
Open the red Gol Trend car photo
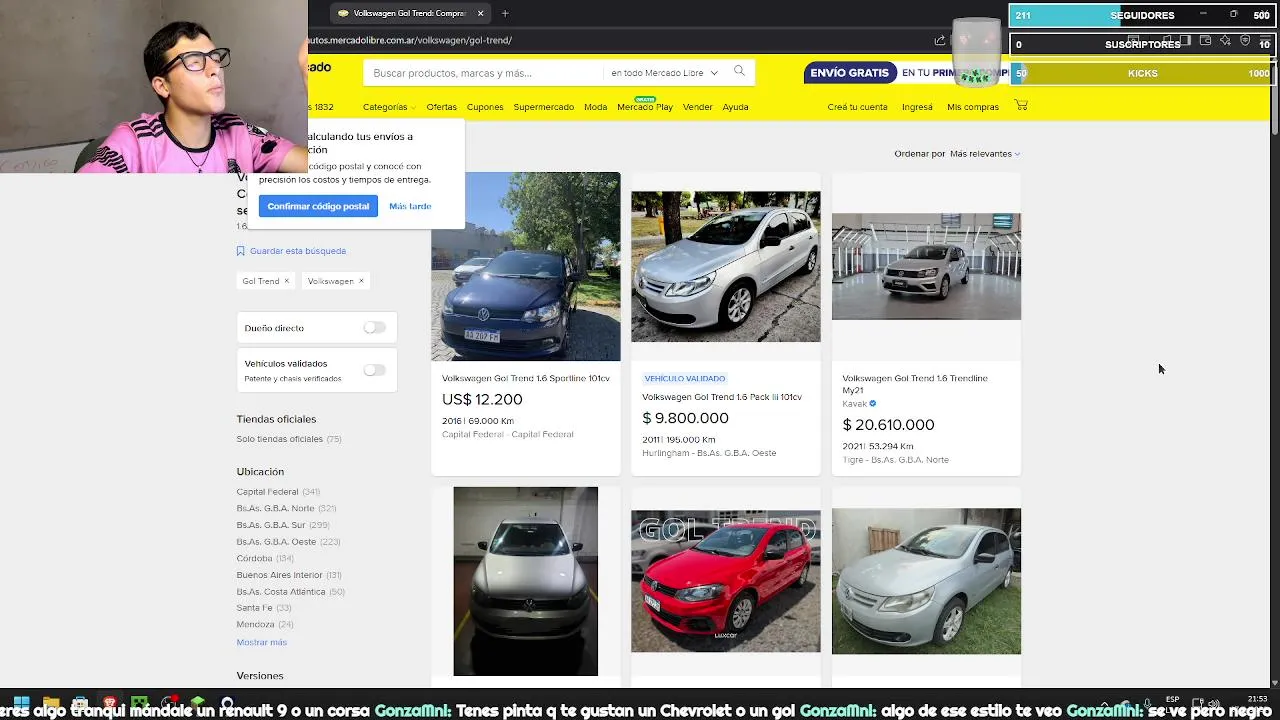click(725, 581)
